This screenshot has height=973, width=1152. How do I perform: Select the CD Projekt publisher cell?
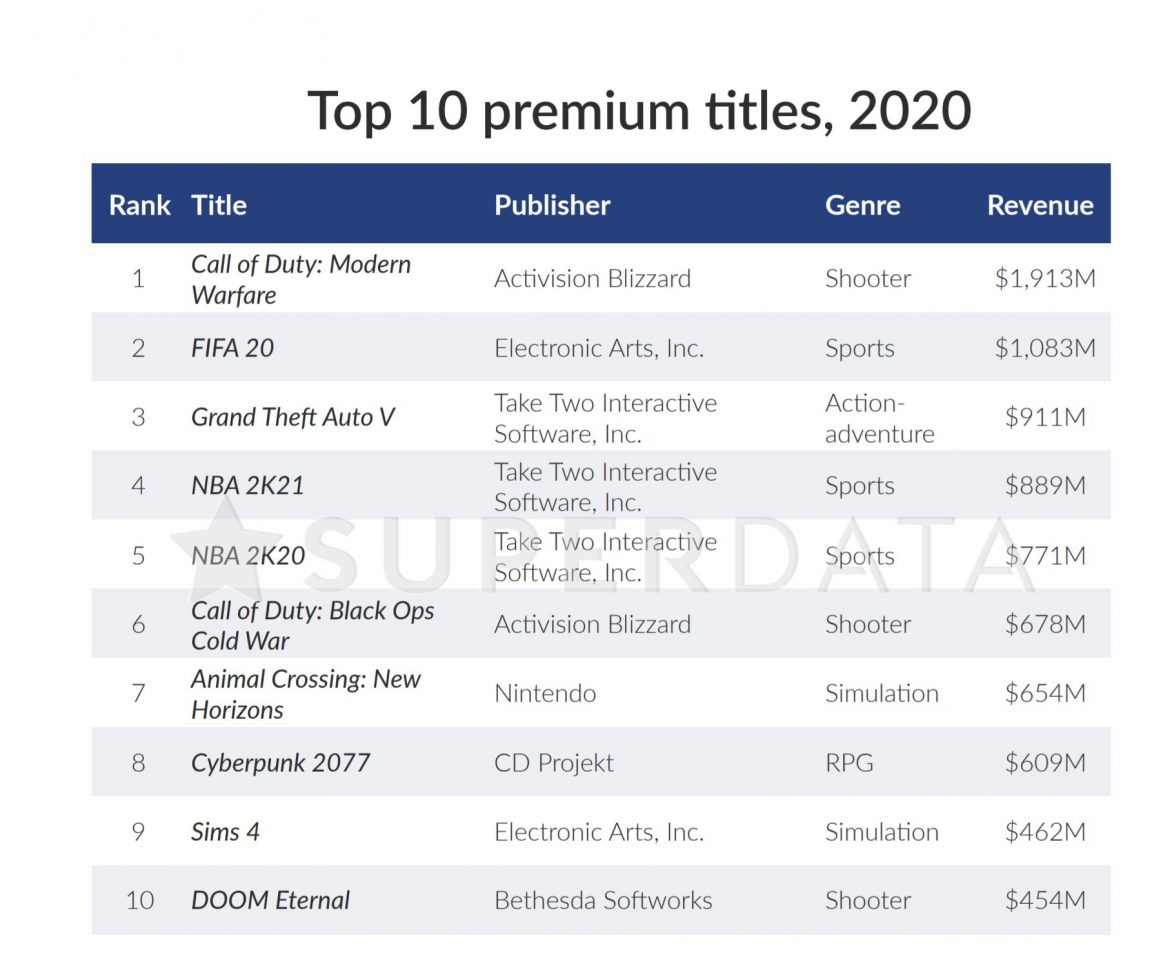554,763
